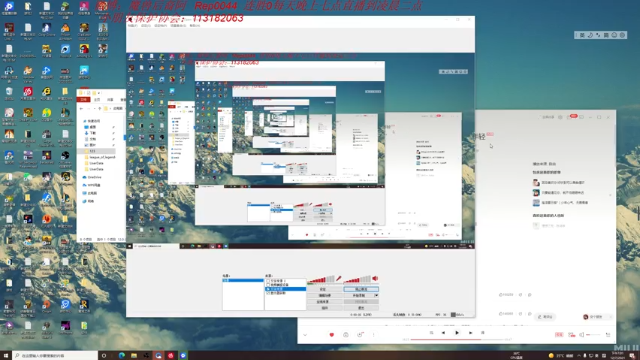This screenshot has width=640, height=360.
Task: Click OneDrive in the File Explorer sidebar
Action: point(94,177)
